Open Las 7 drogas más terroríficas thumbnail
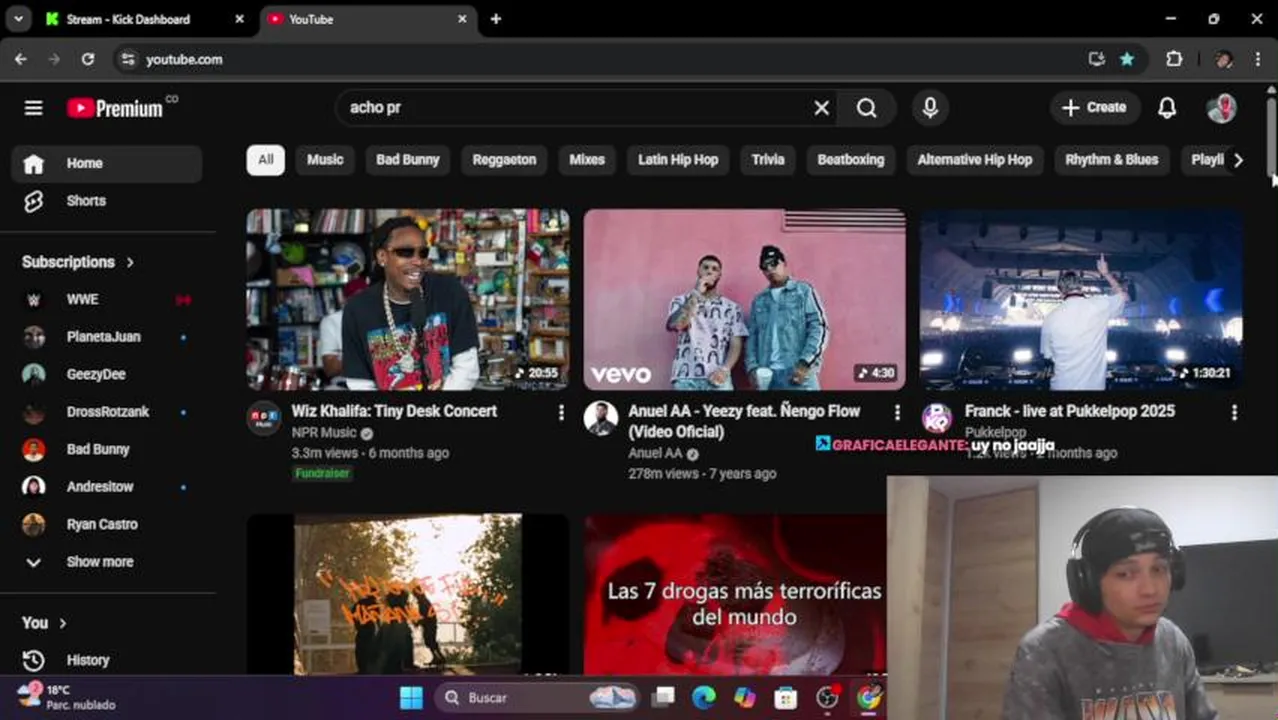Viewport: 1278px width, 720px height. tap(736, 594)
